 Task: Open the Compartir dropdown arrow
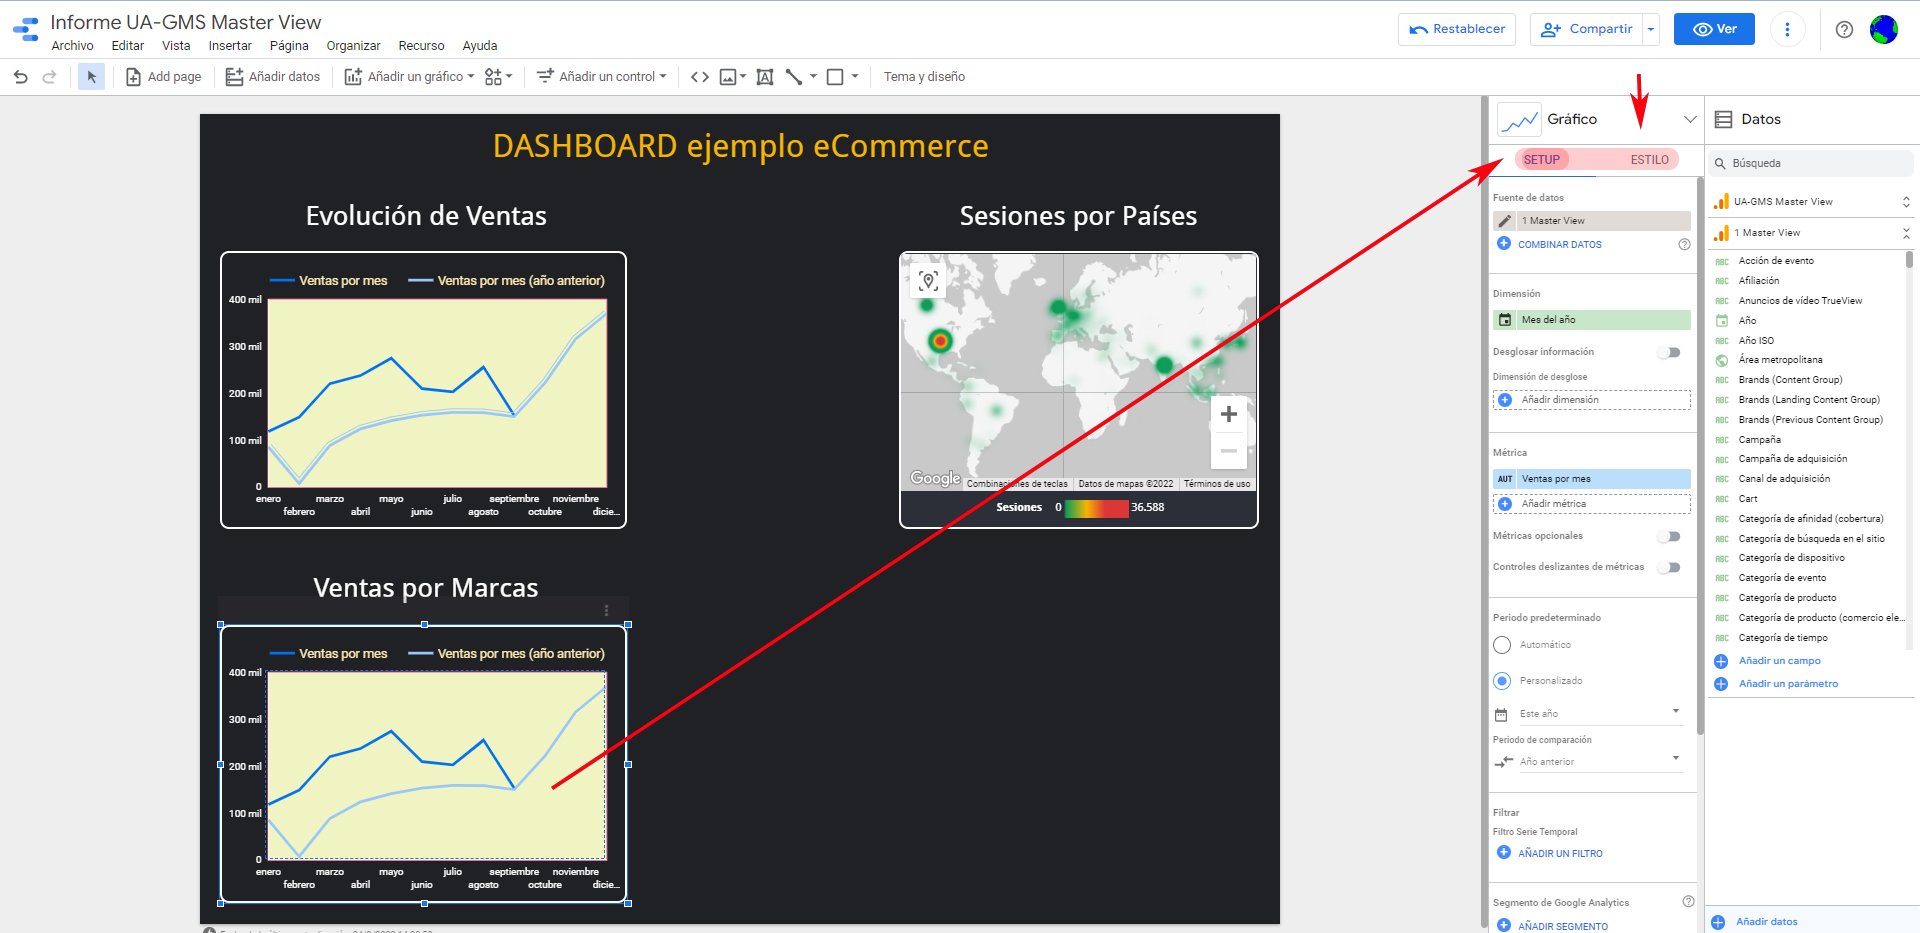coord(1651,29)
